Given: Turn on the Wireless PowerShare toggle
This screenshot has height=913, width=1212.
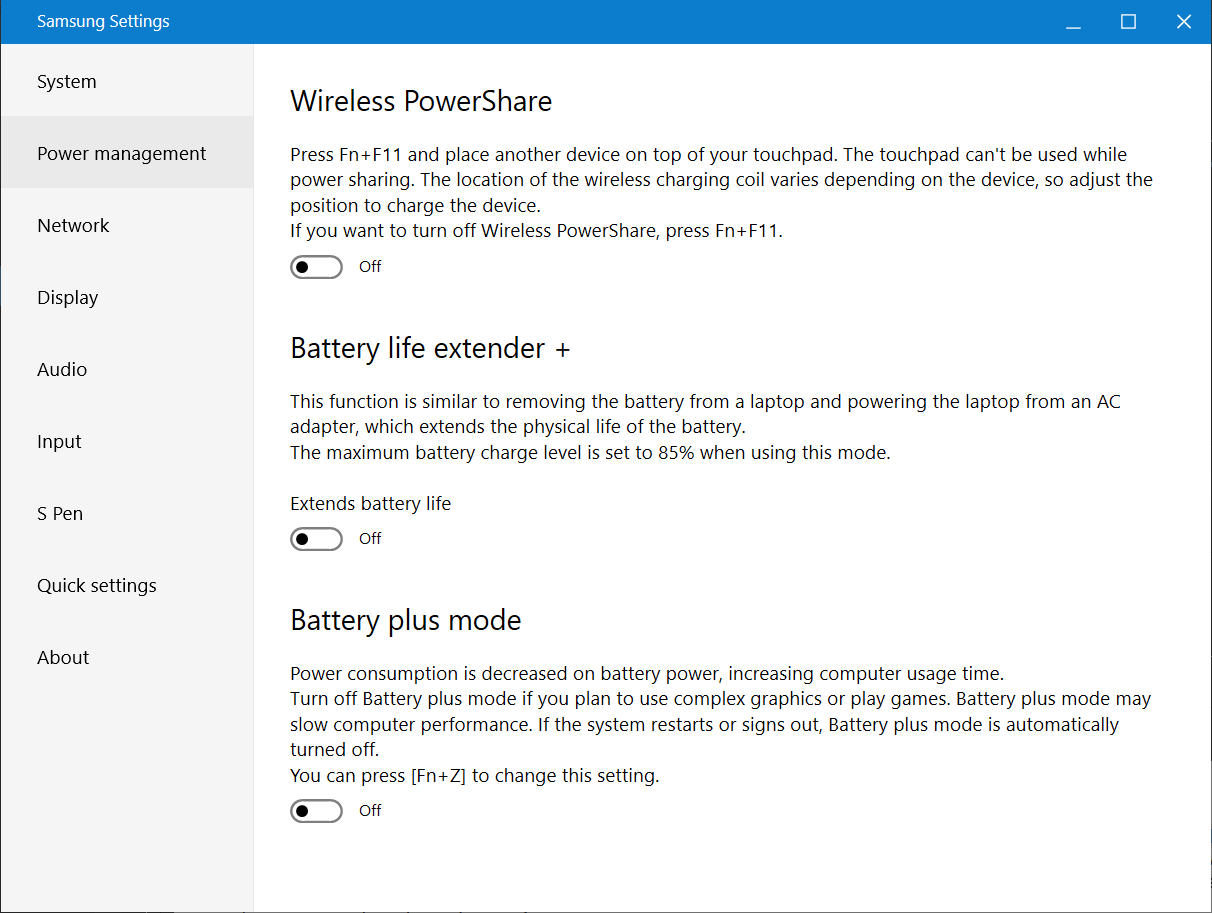Looking at the screenshot, I should [x=316, y=267].
